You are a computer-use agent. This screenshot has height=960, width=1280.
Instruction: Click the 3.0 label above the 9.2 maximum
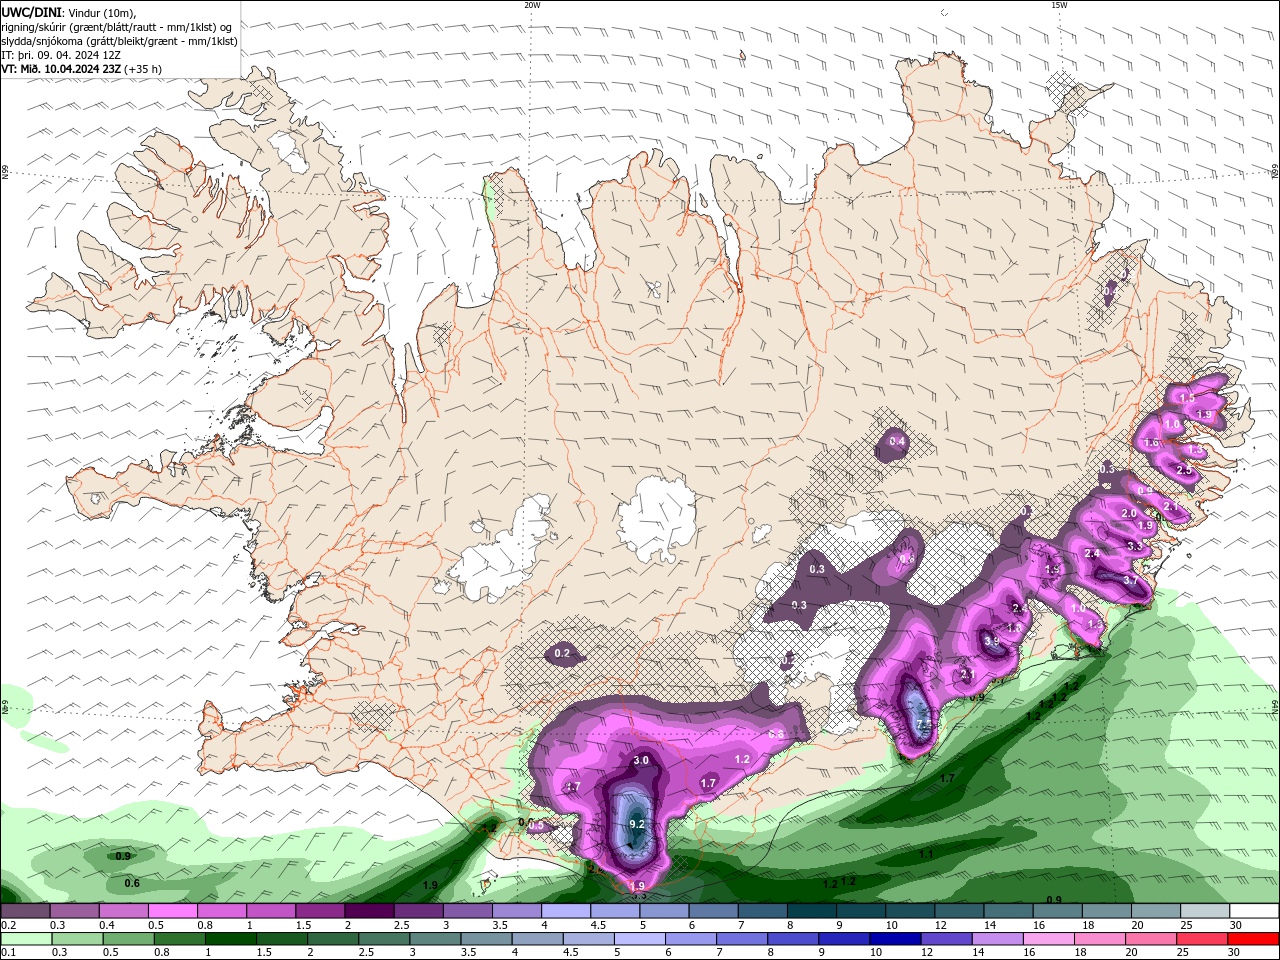click(x=641, y=760)
